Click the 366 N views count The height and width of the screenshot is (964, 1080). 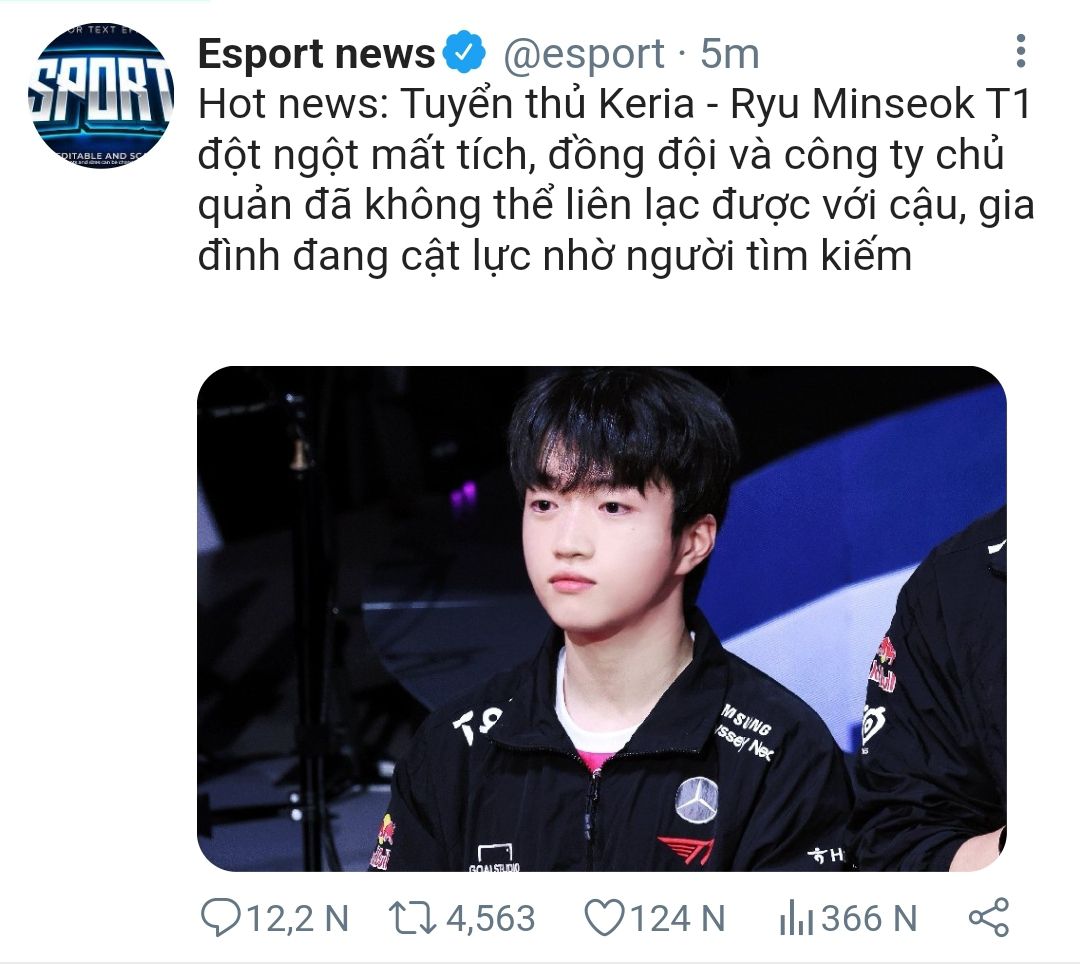[x=869, y=919]
